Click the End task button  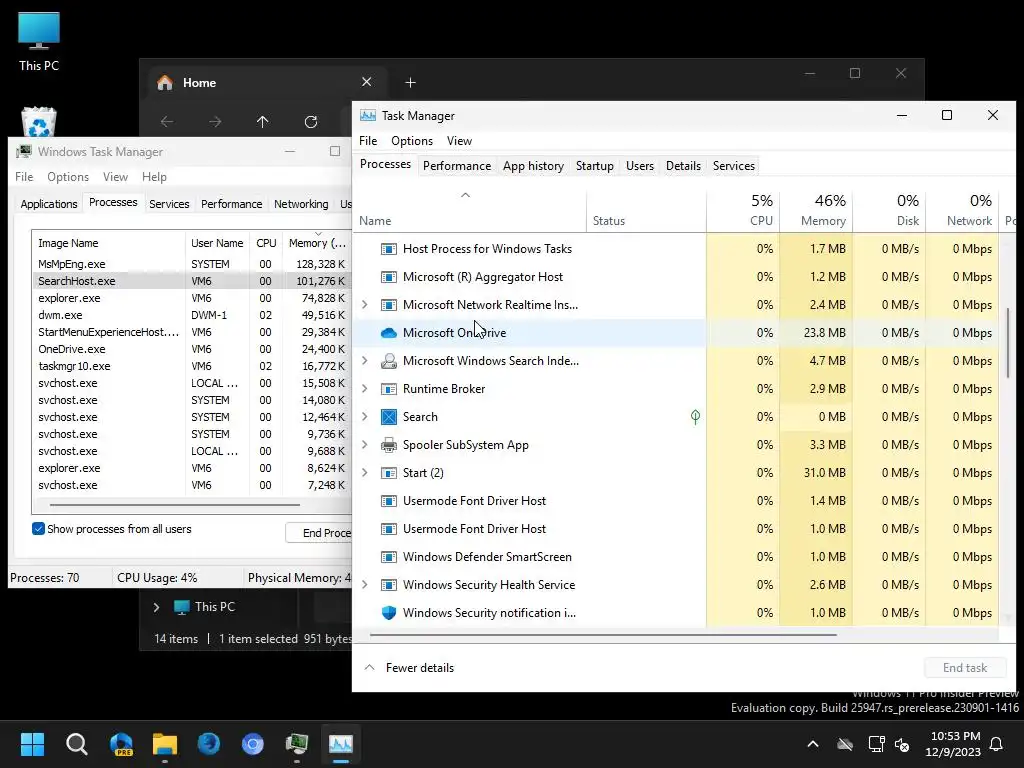pos(965,667)
